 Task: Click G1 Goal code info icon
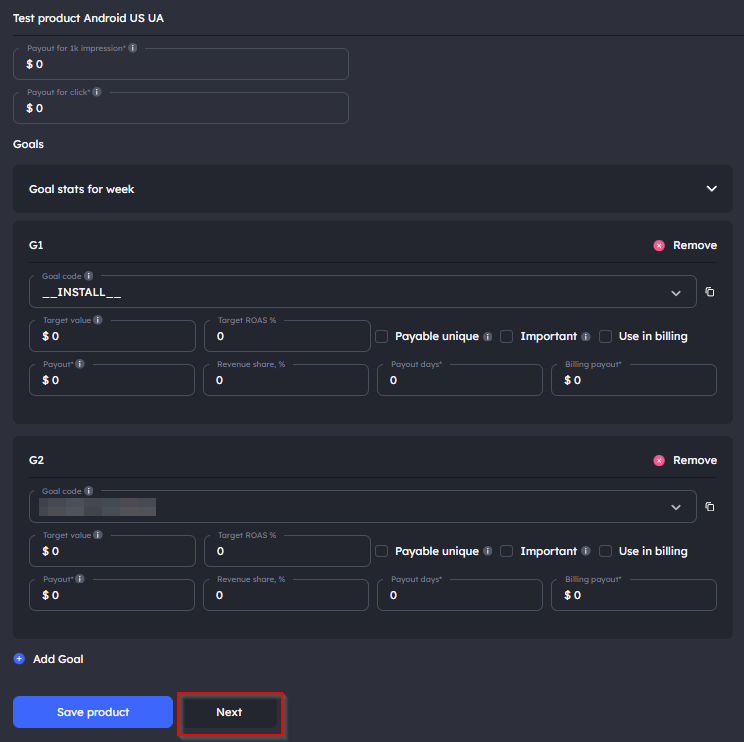click(x=89, y=276)
